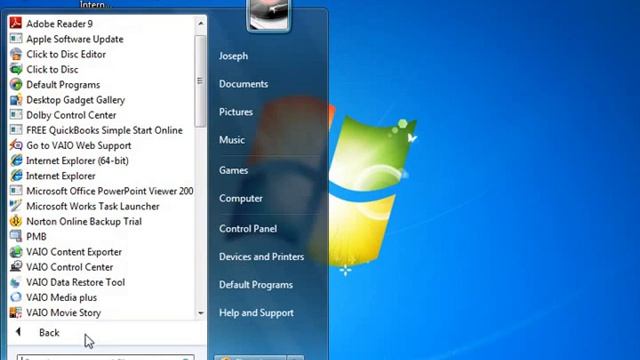Launch VAIO Data Restore Tool label
The image size is (640, 360).
point(76,282)
